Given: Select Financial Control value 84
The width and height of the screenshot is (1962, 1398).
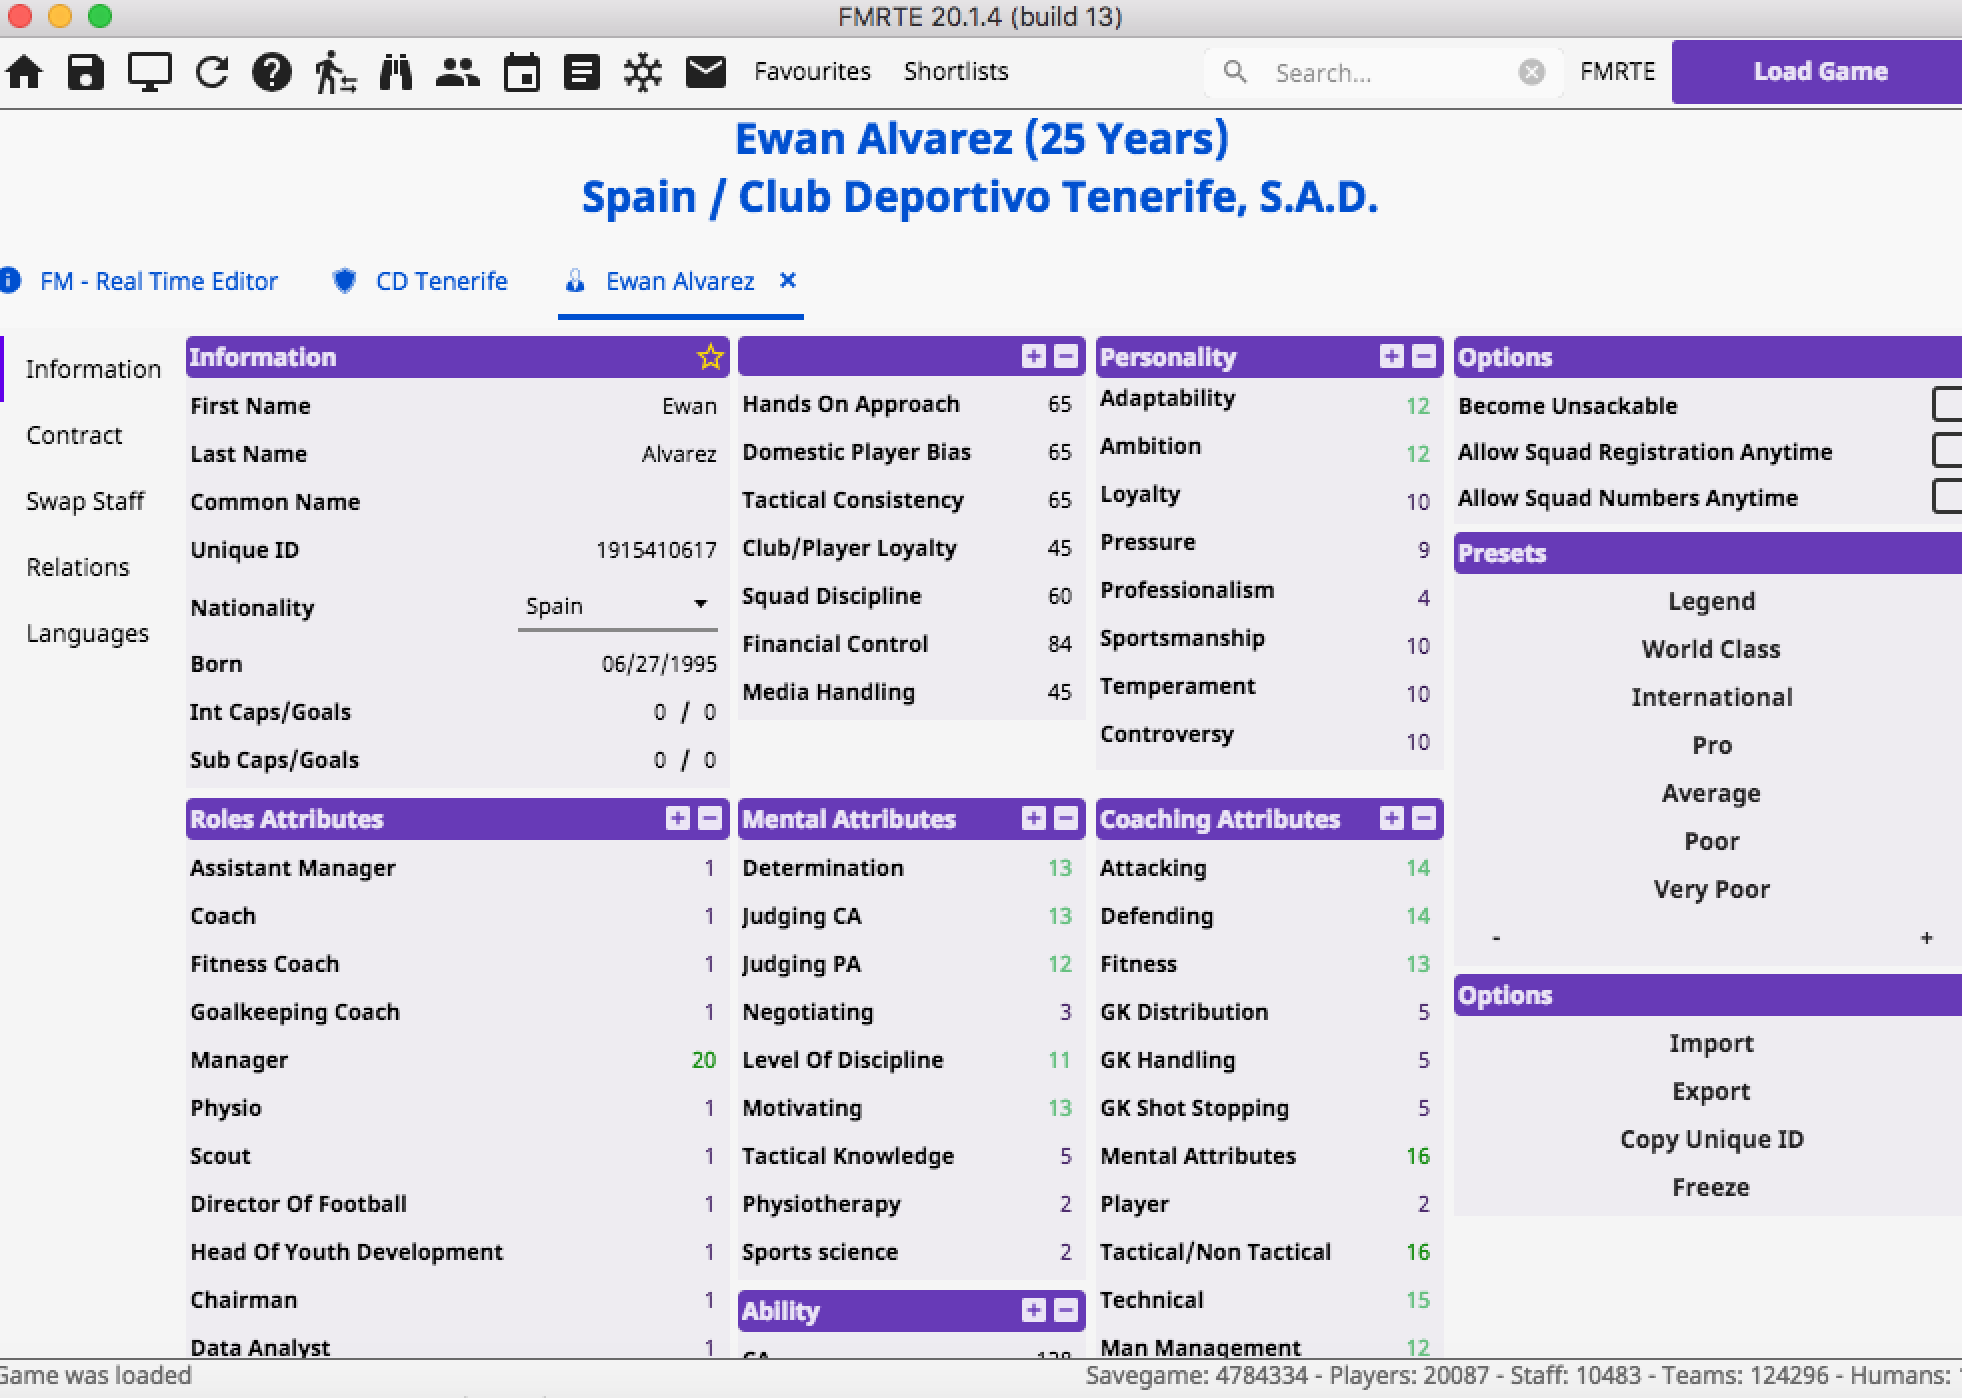Looking at the screenshot, I should pyautogui.click(x=1060, y=644).
